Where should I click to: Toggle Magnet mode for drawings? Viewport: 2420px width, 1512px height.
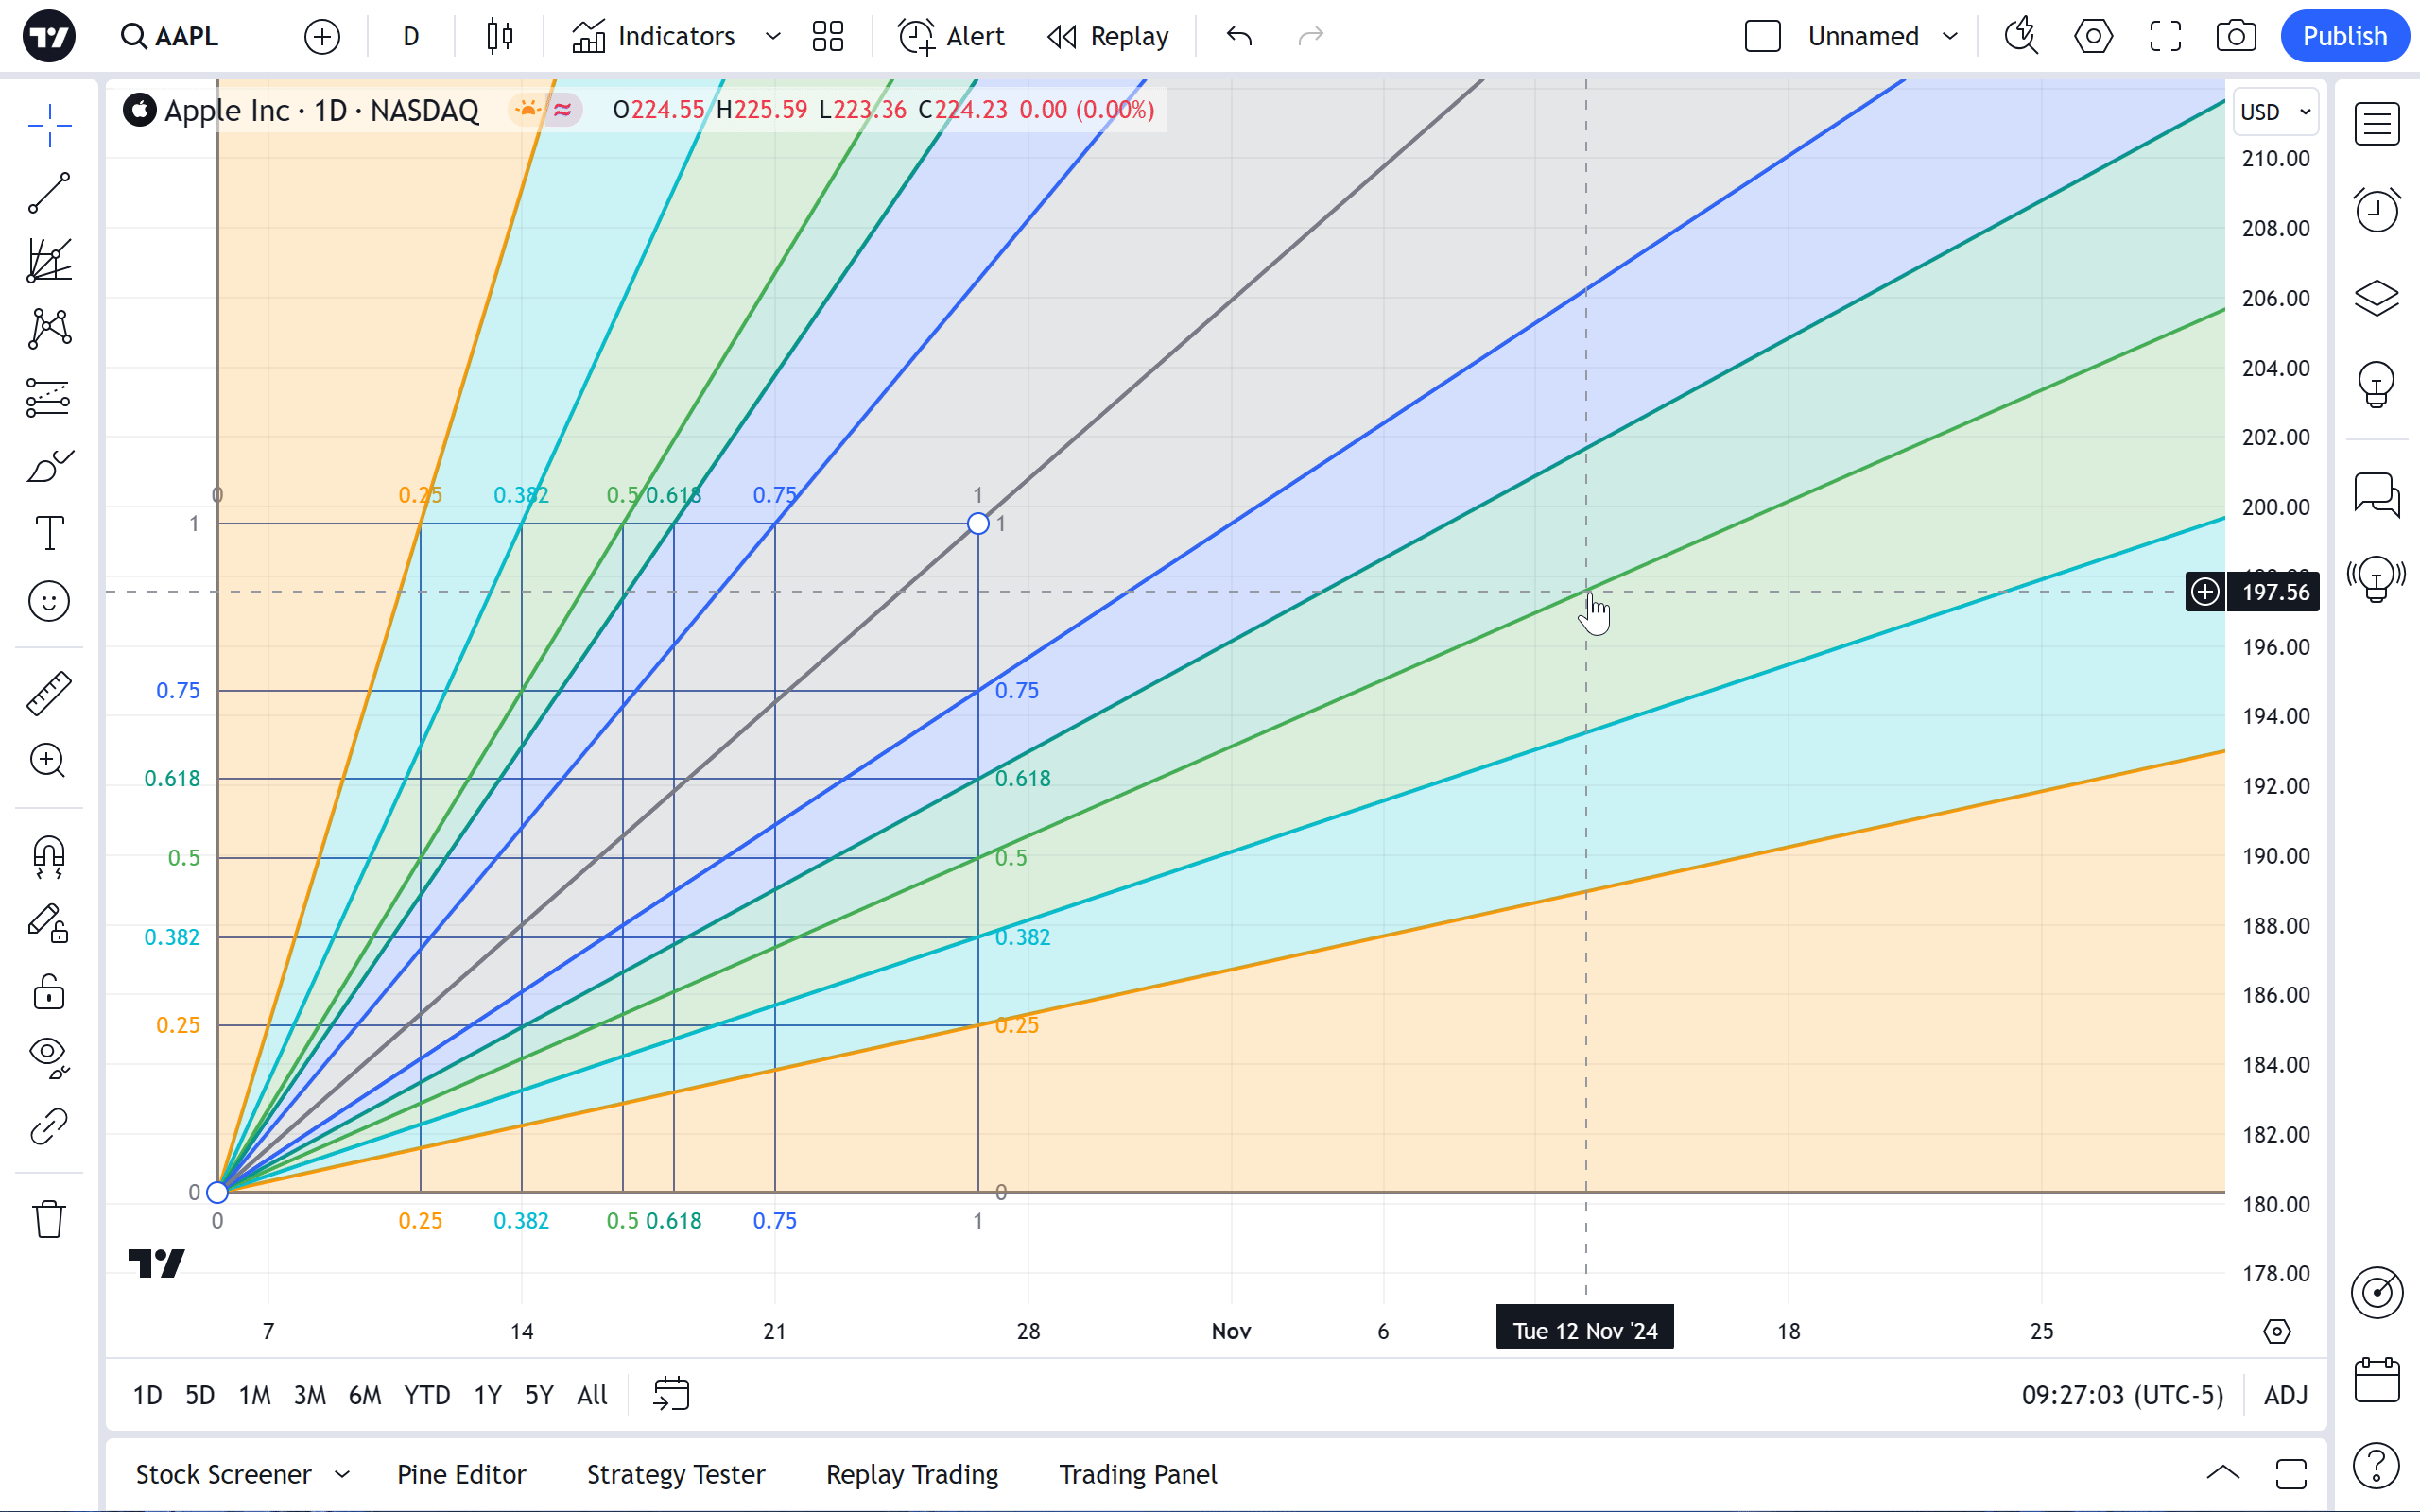48,856
